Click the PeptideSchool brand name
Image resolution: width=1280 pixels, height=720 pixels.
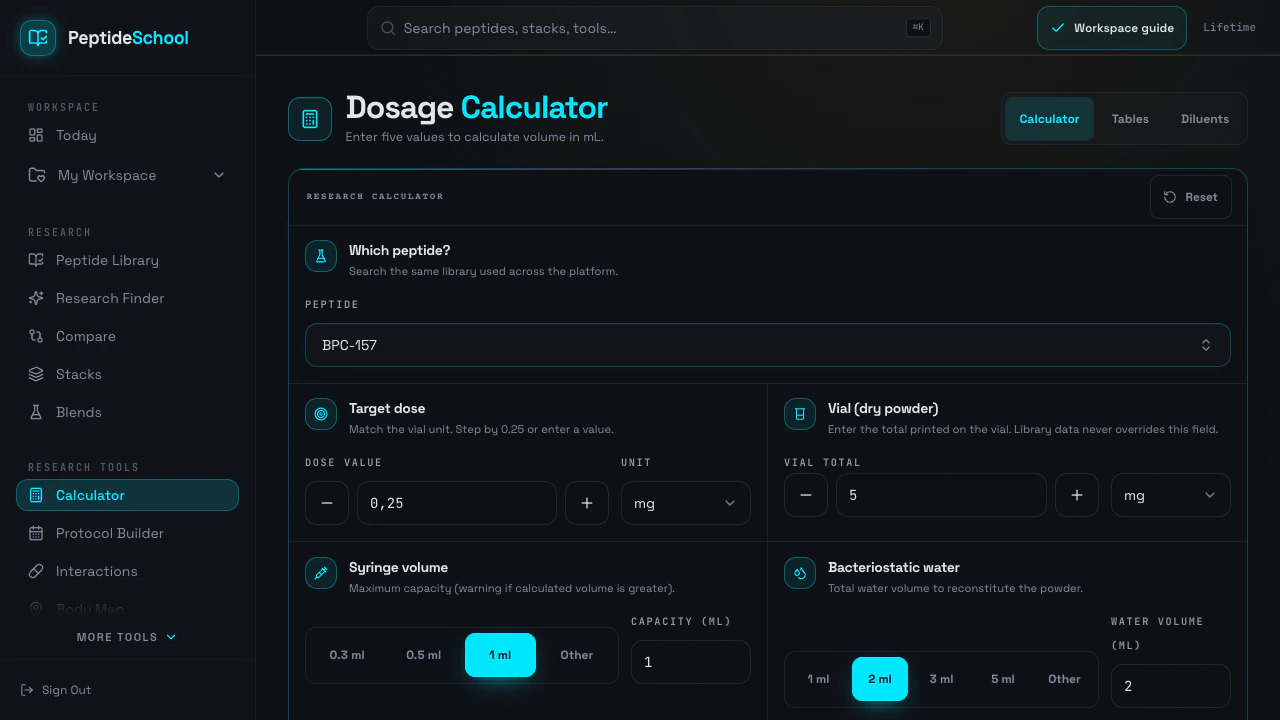pos(128,38)
